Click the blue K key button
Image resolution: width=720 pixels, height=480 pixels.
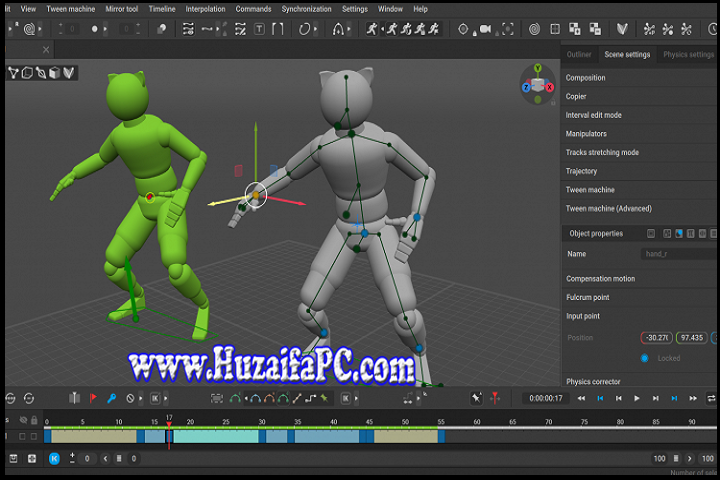(x=54, y=458)
